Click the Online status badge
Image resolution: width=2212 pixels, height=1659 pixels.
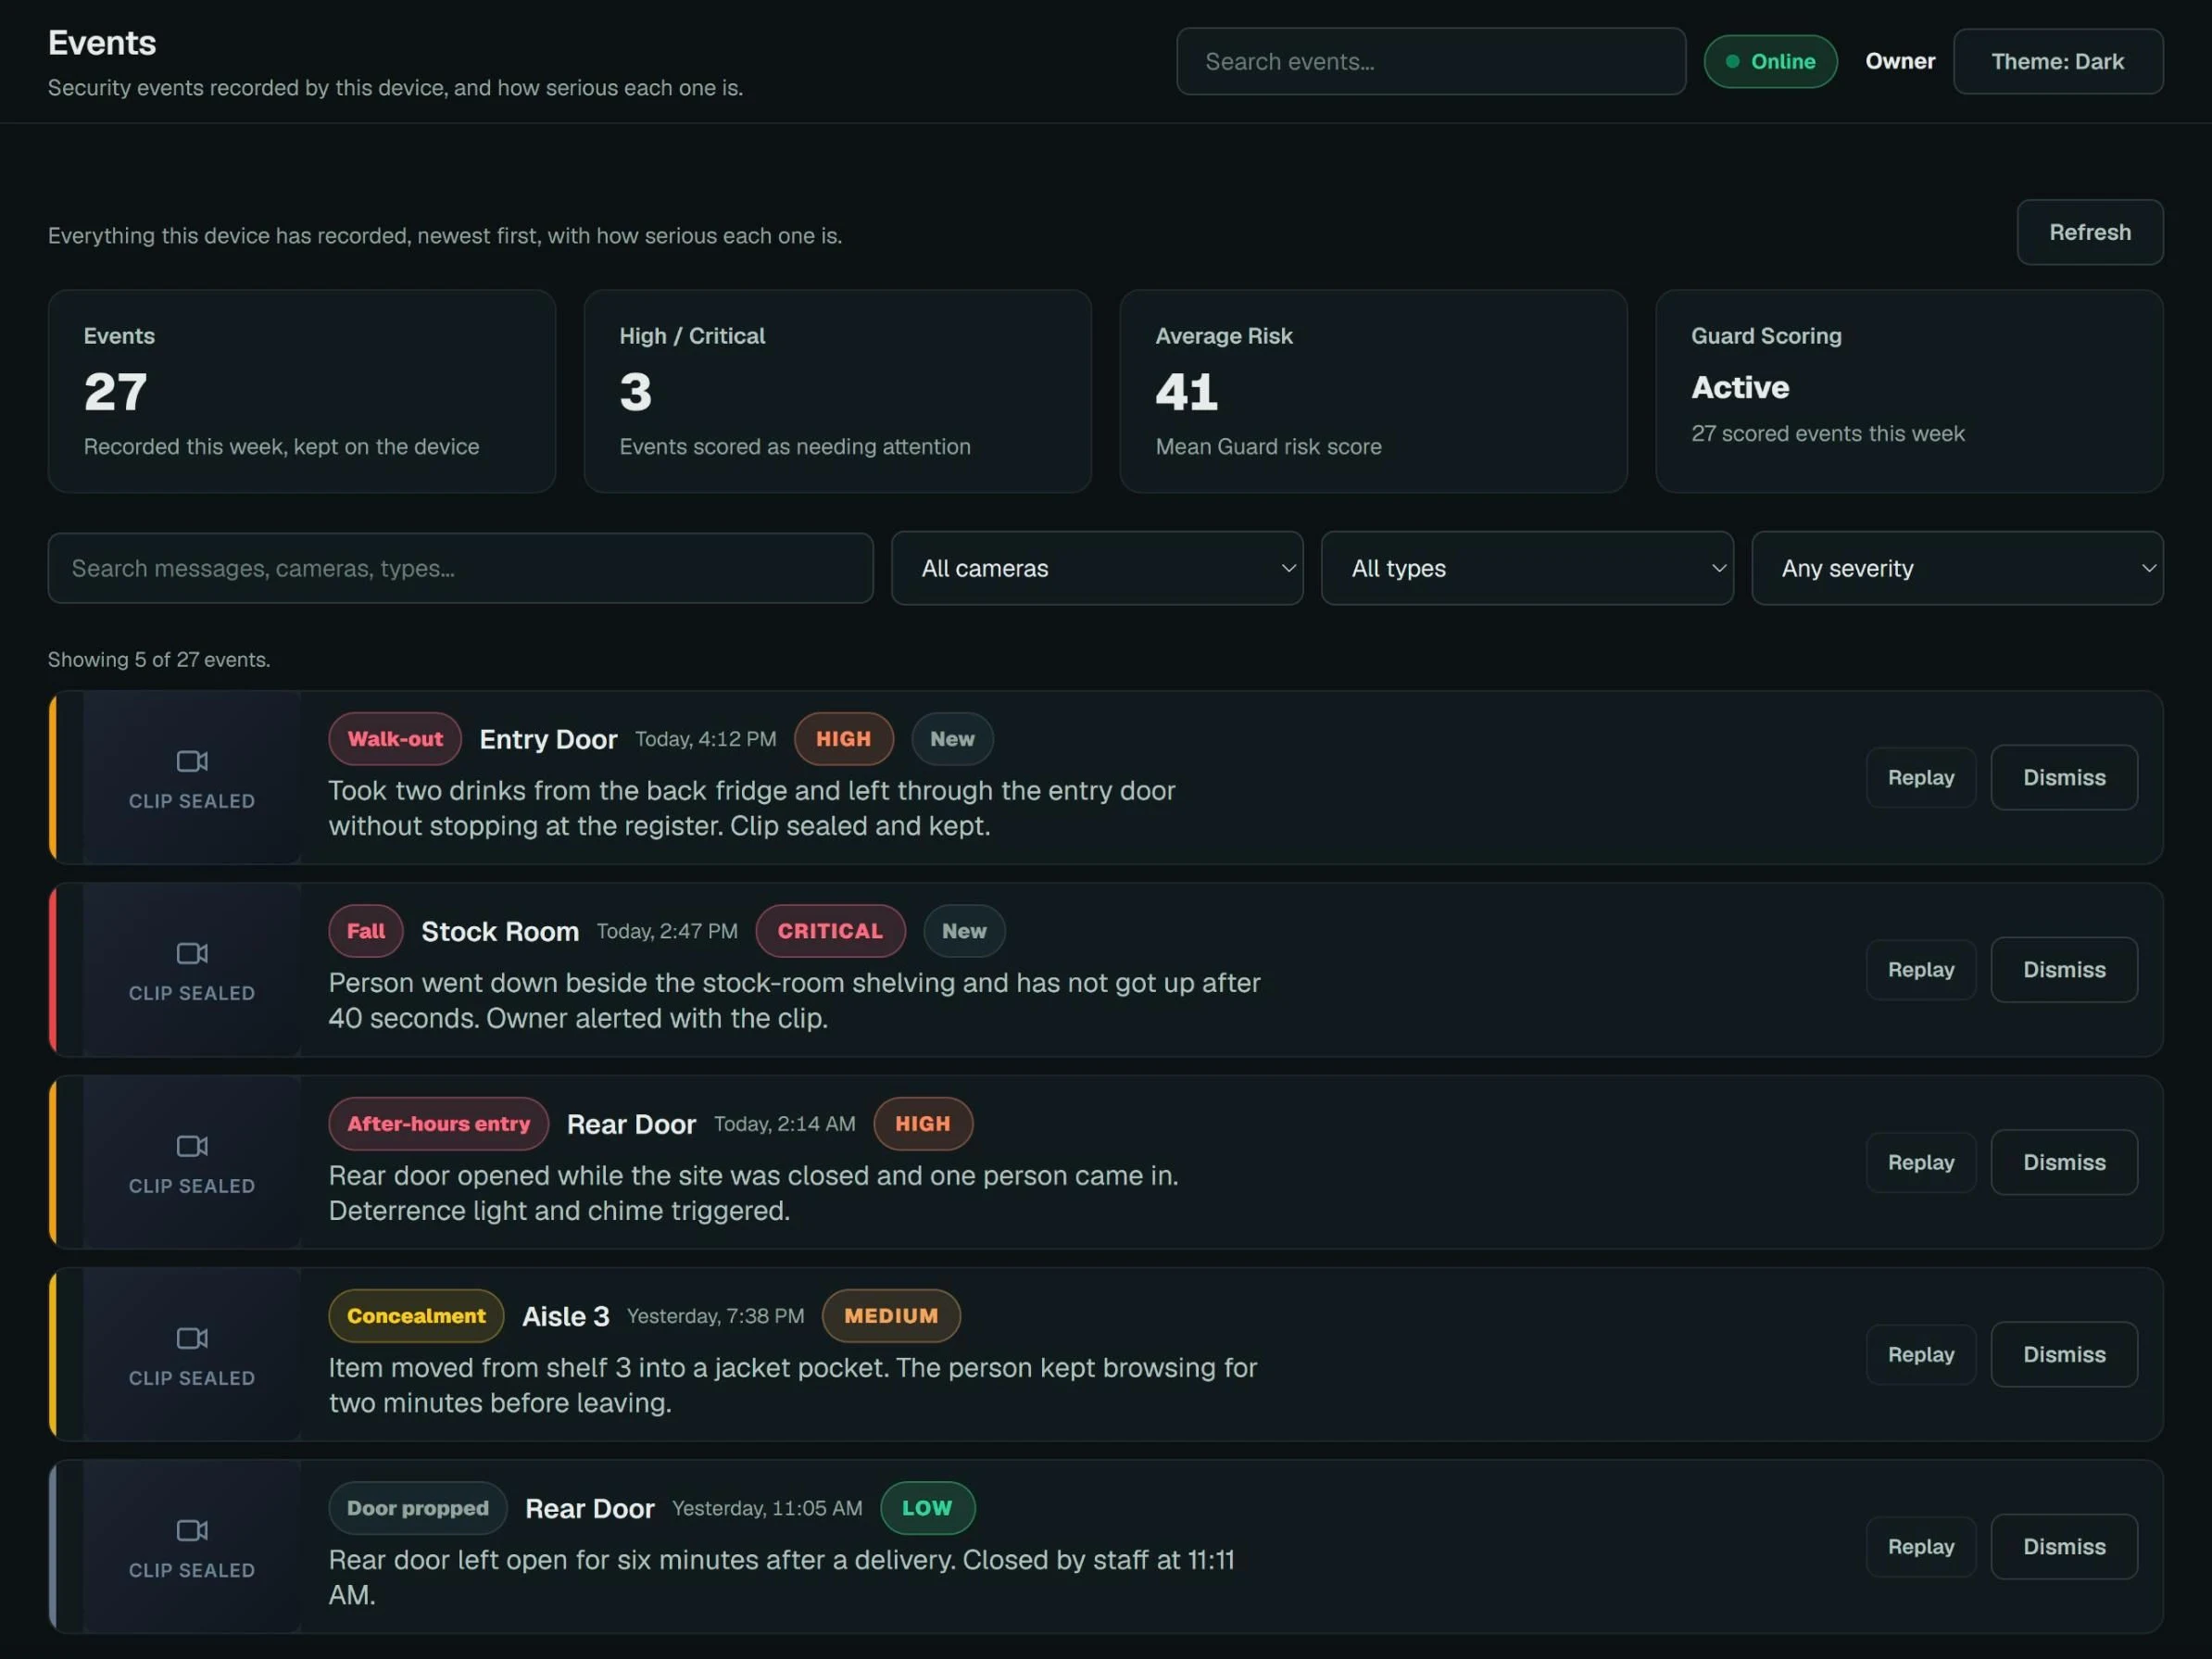pos(1770,61)
